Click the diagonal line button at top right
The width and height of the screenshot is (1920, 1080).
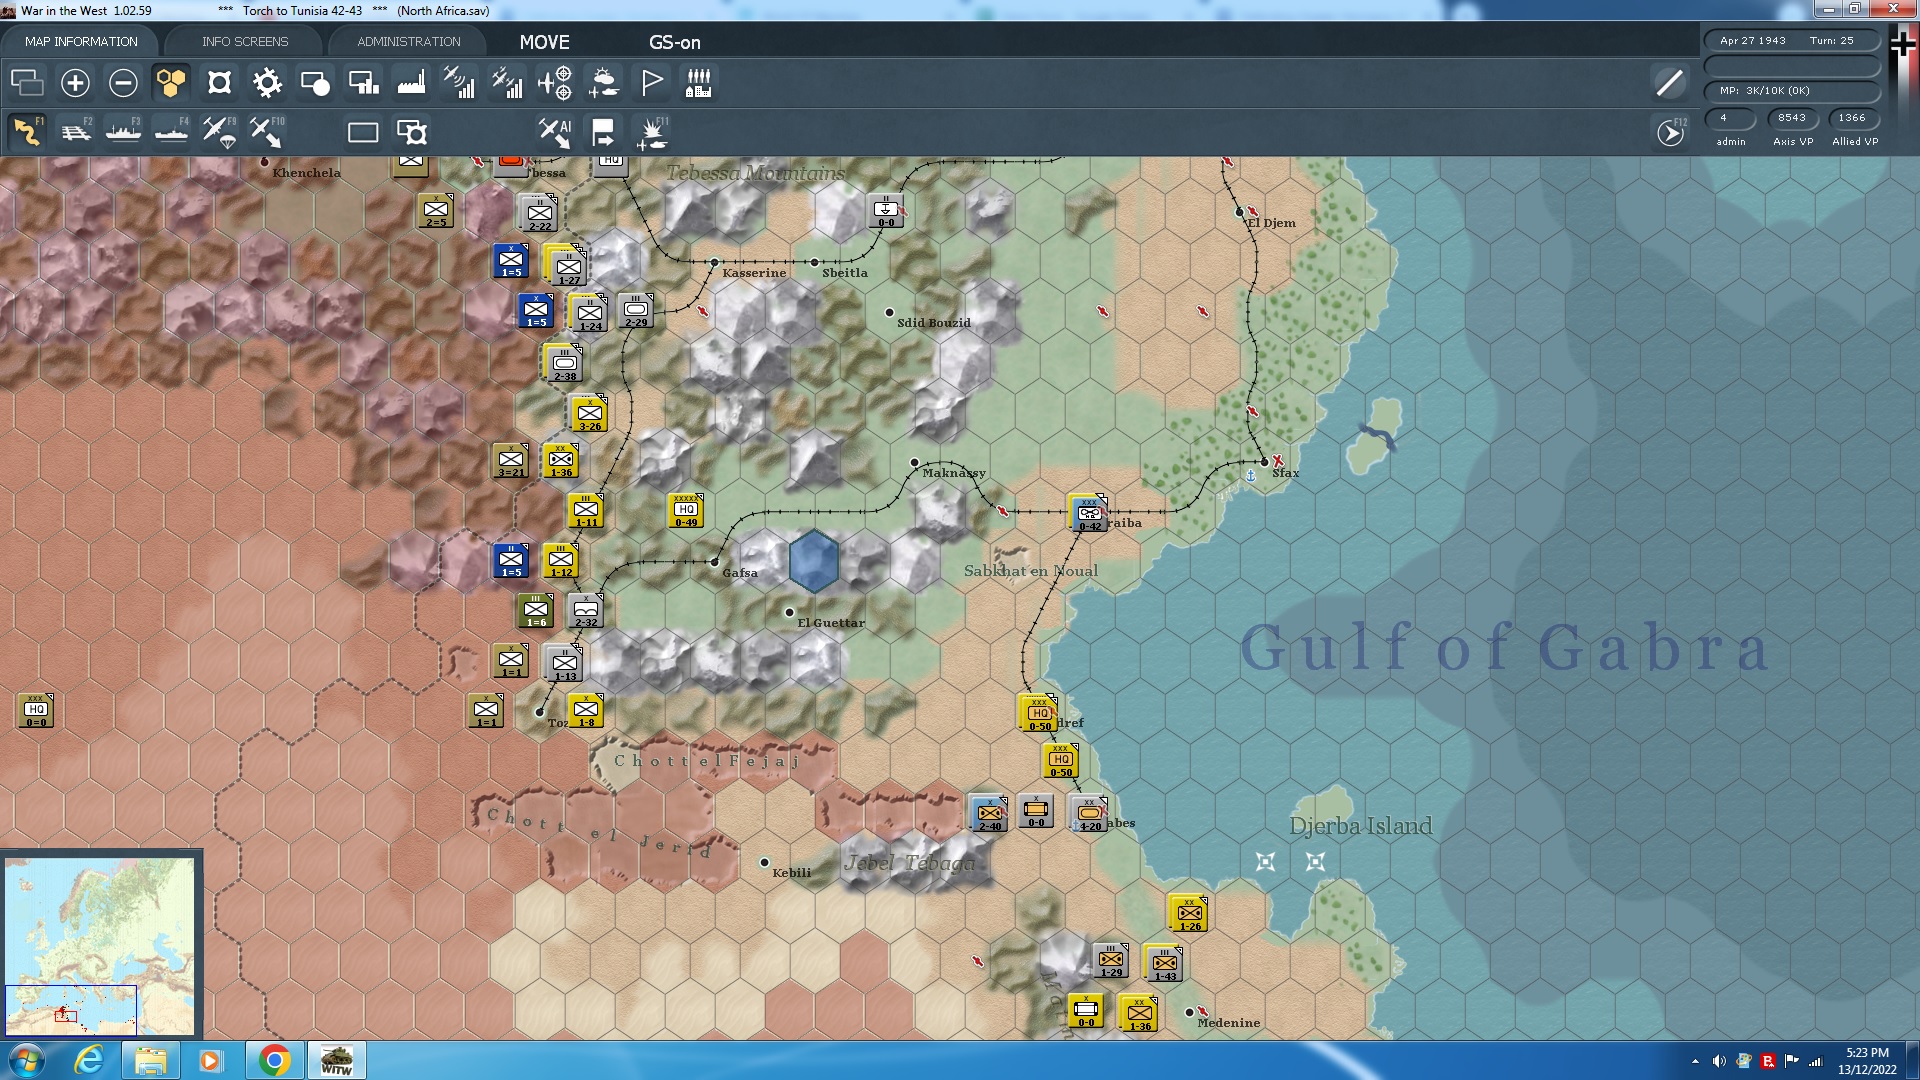point(1669,83)
